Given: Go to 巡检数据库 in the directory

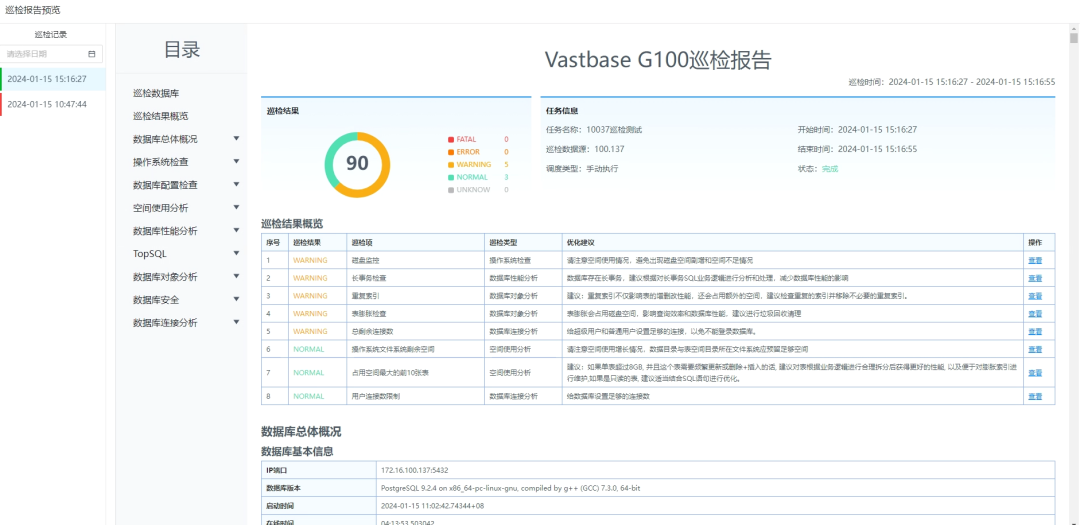Looking at the screenshot, I should pyautogui.click(x=156, y=93).
